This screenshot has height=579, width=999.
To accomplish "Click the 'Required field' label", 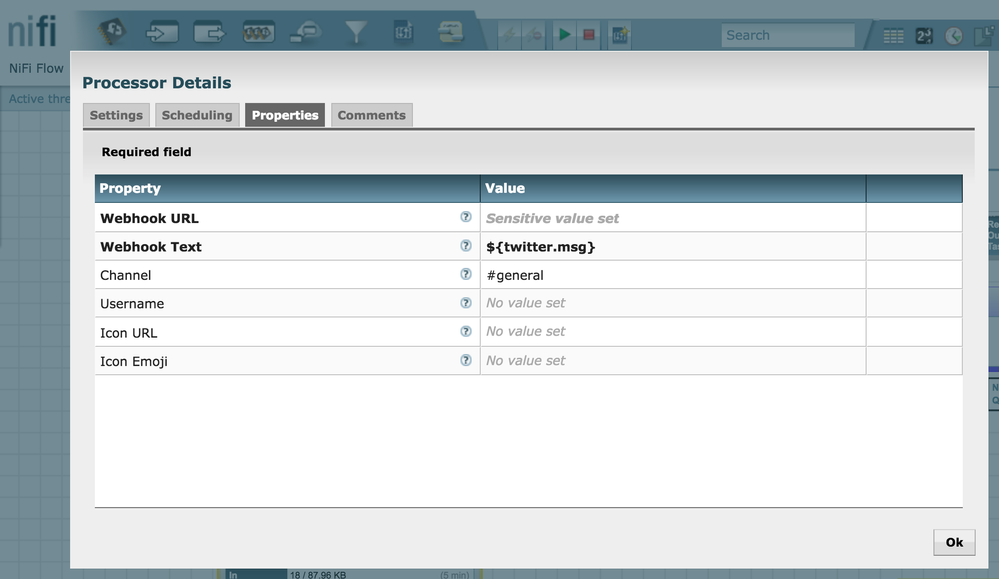I will point(147,152).
